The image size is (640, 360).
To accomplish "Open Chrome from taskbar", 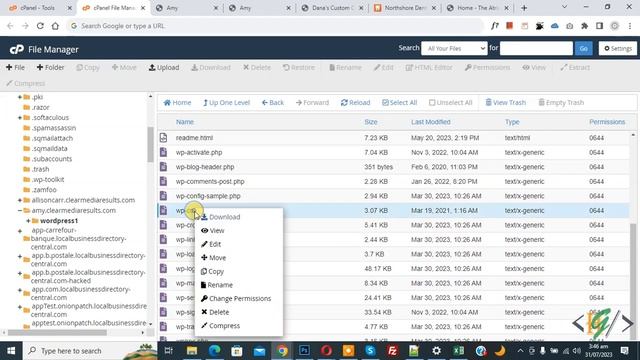I will click(x=282, y=351).
